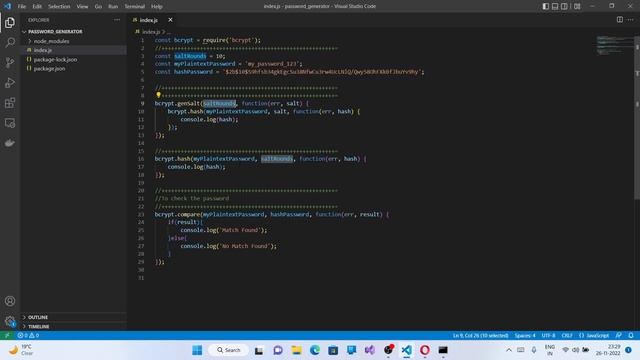The image size is (640, 360).
Task: Open the Source Control view
Action: coord(10,62)
